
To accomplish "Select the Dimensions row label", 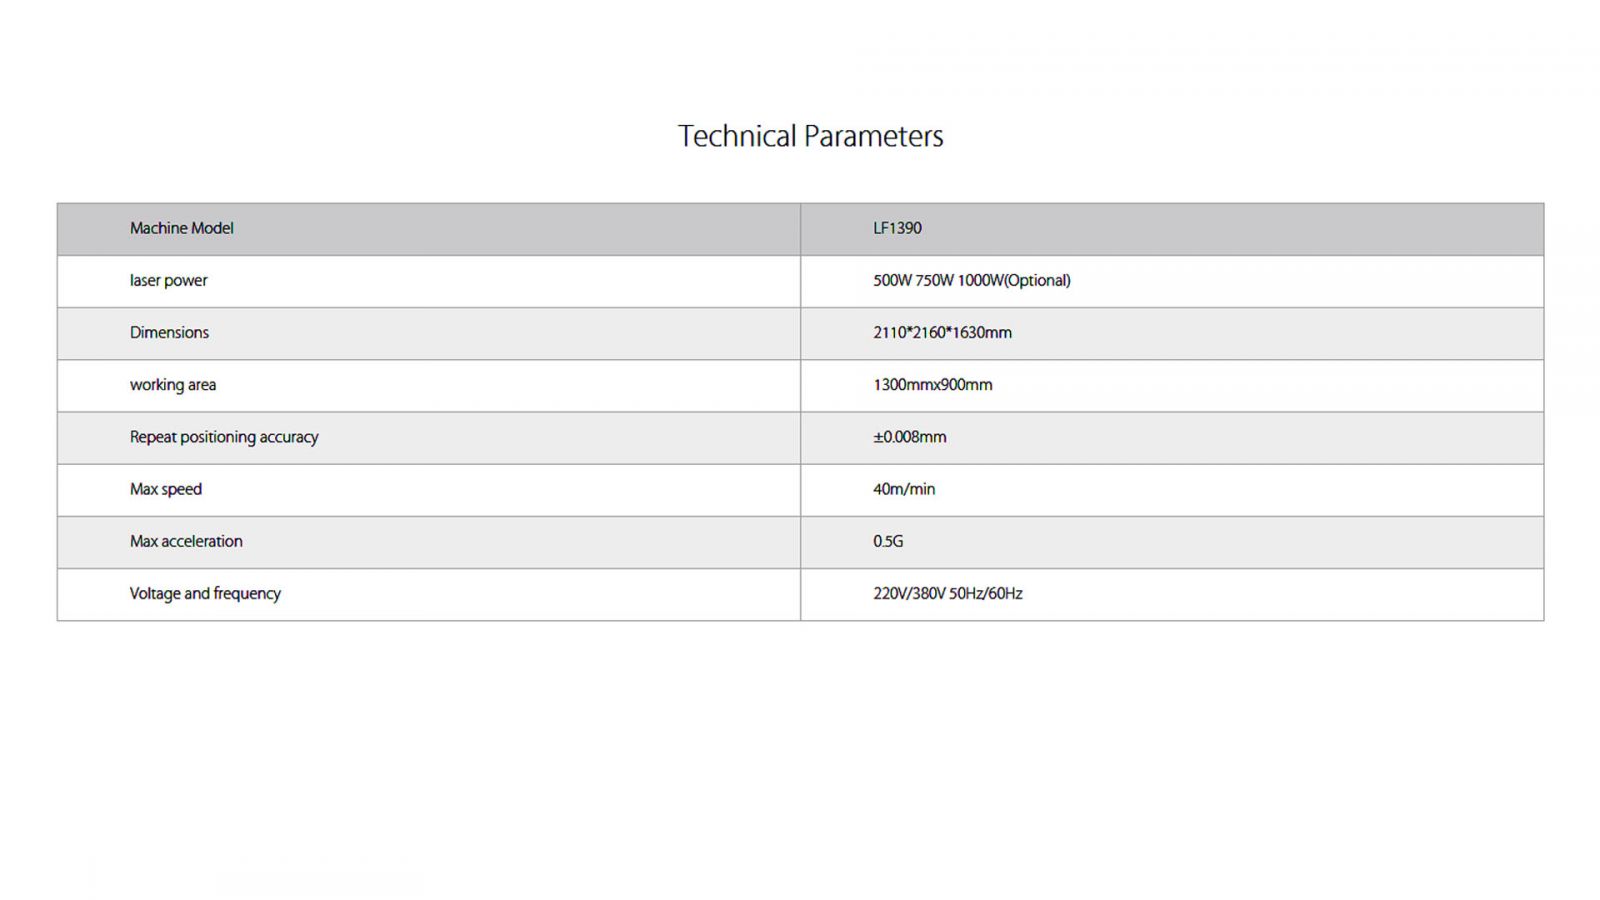I will click(169, 333).
